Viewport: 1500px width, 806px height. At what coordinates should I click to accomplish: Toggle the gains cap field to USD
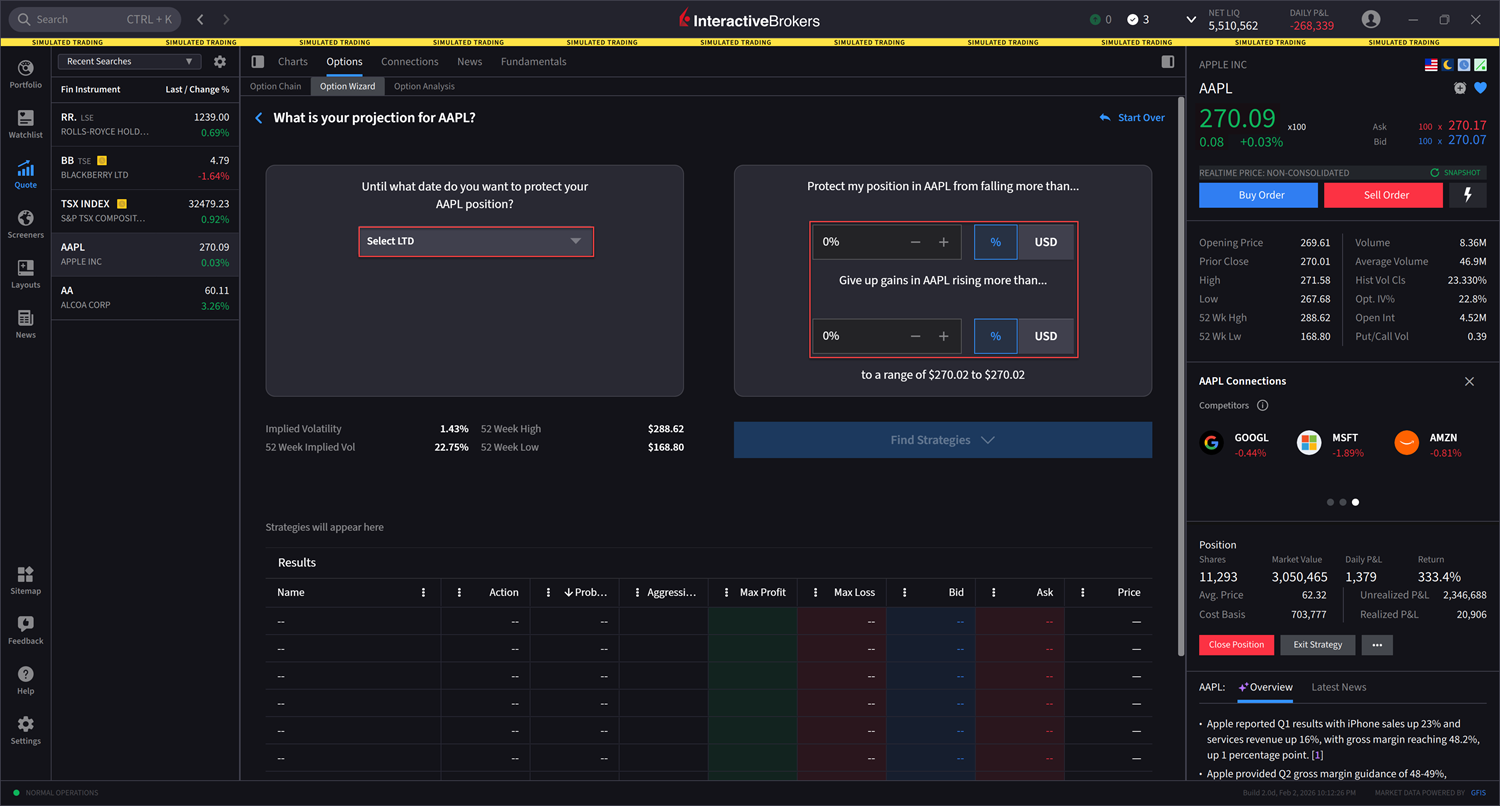click(1046, 336)
